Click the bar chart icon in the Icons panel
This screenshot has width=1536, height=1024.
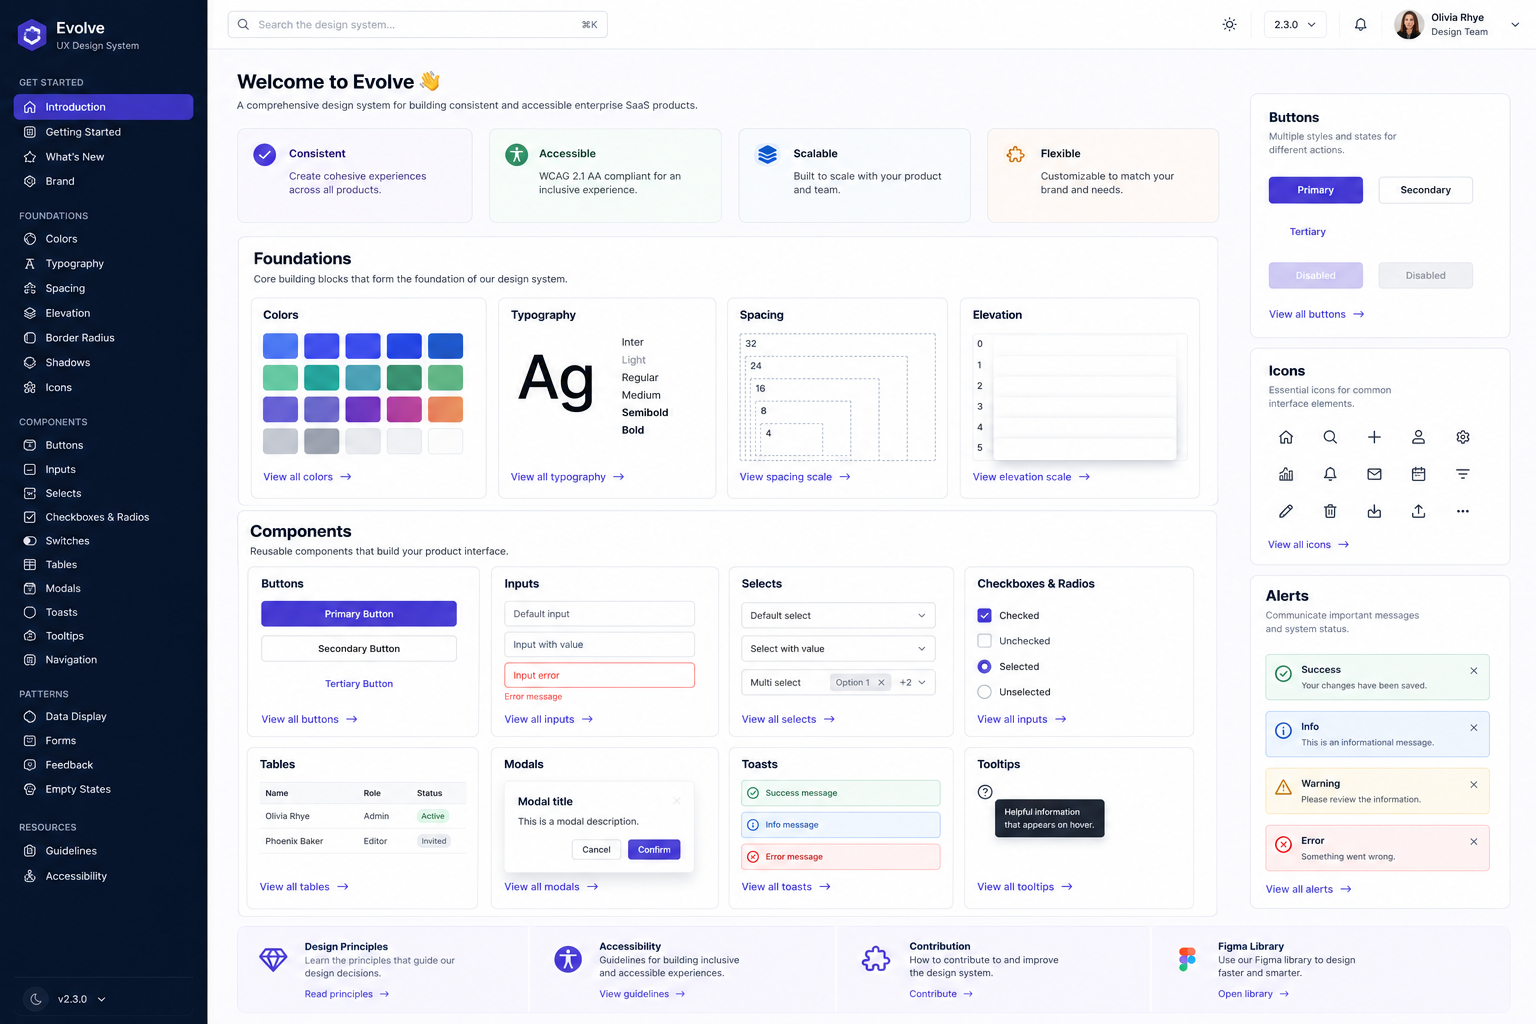click(x=1286, y=474)
